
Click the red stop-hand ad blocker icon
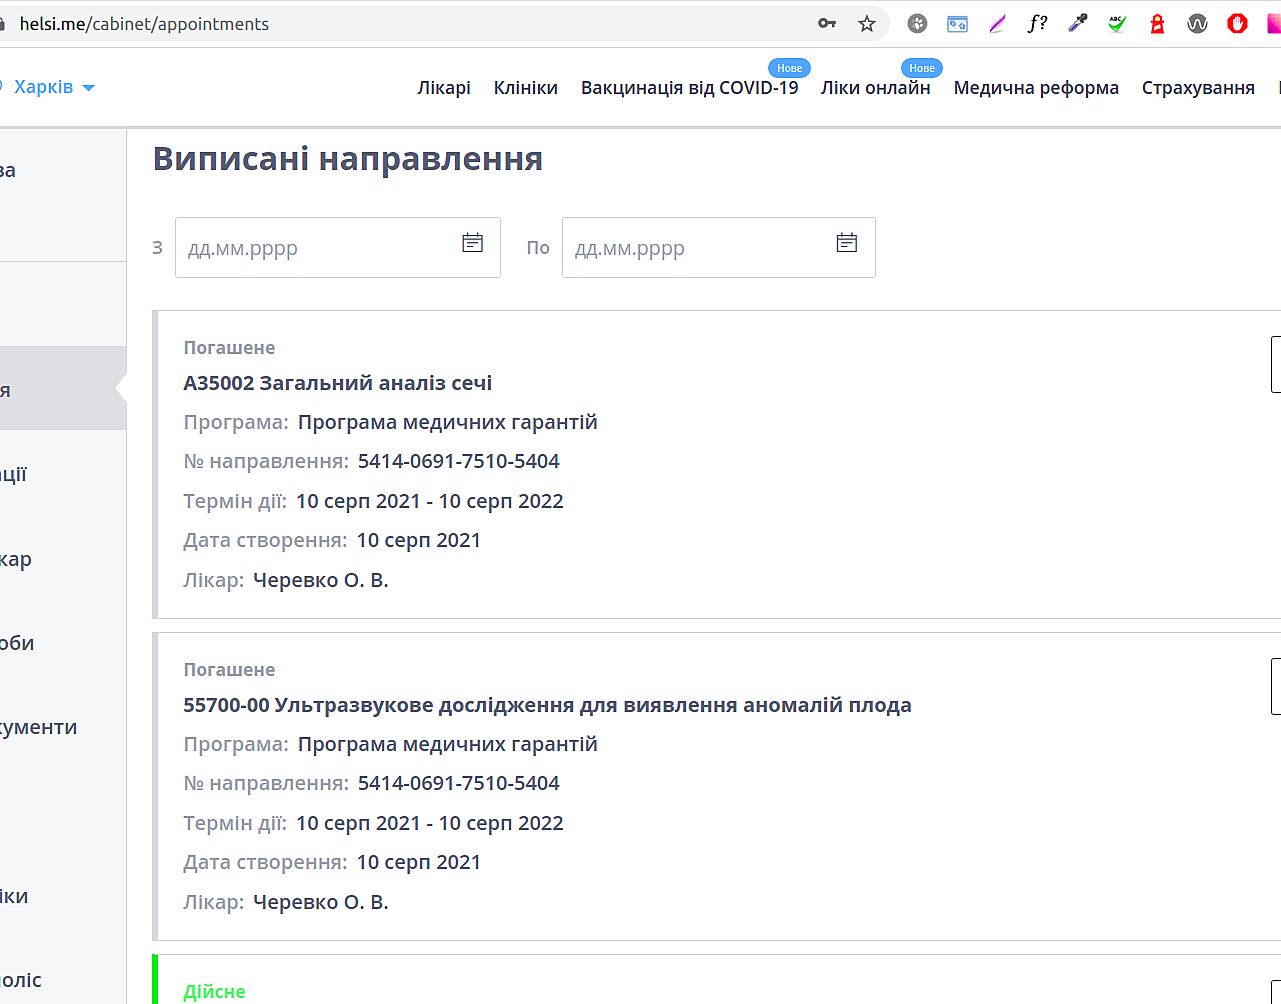tap(1237, 24)
